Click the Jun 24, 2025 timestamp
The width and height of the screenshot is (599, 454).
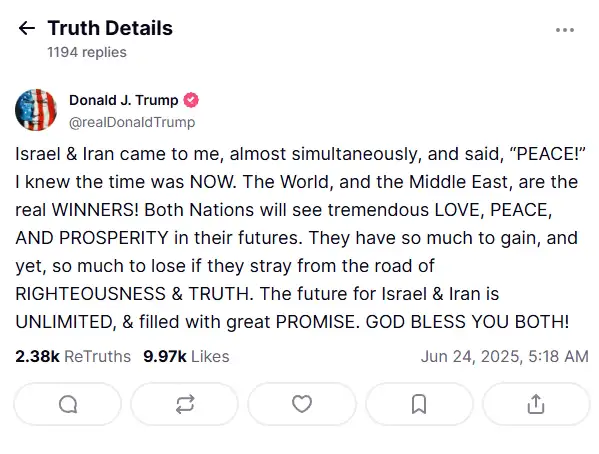point(505,357)
